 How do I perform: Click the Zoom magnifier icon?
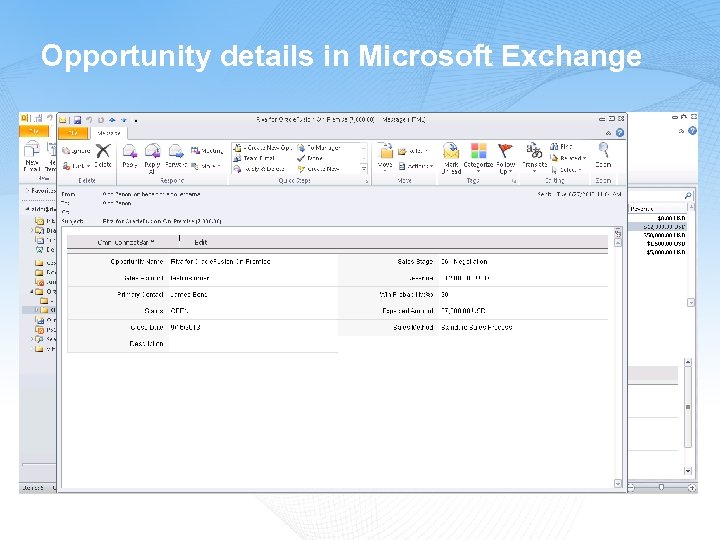click(x=603, y=150)
